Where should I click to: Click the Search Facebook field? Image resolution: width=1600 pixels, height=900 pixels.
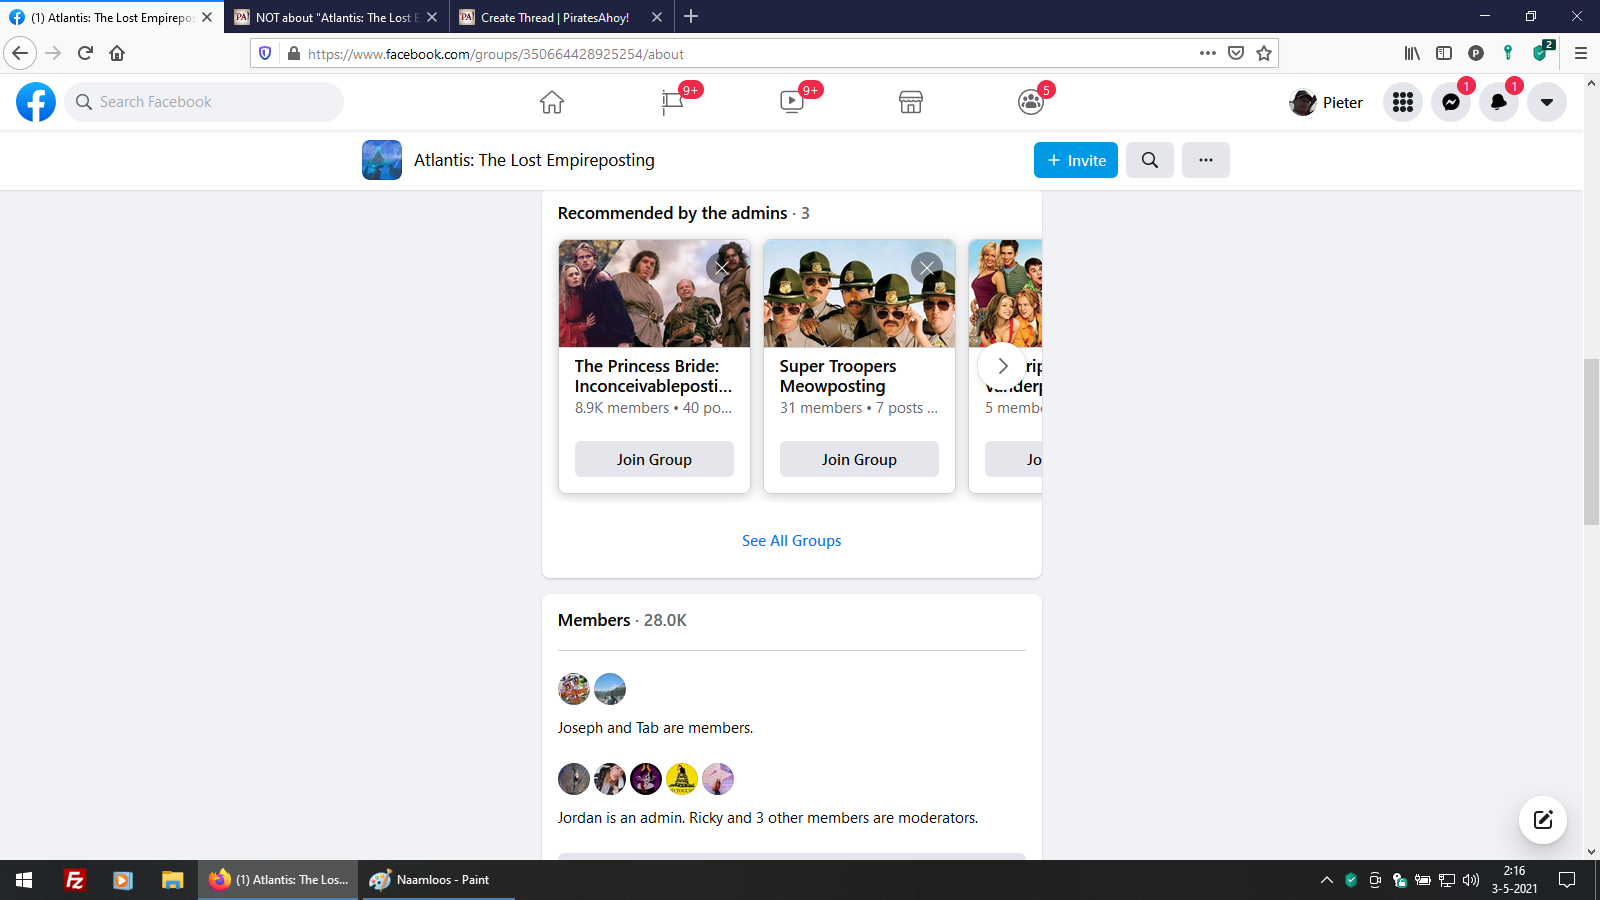pos(204,102)
